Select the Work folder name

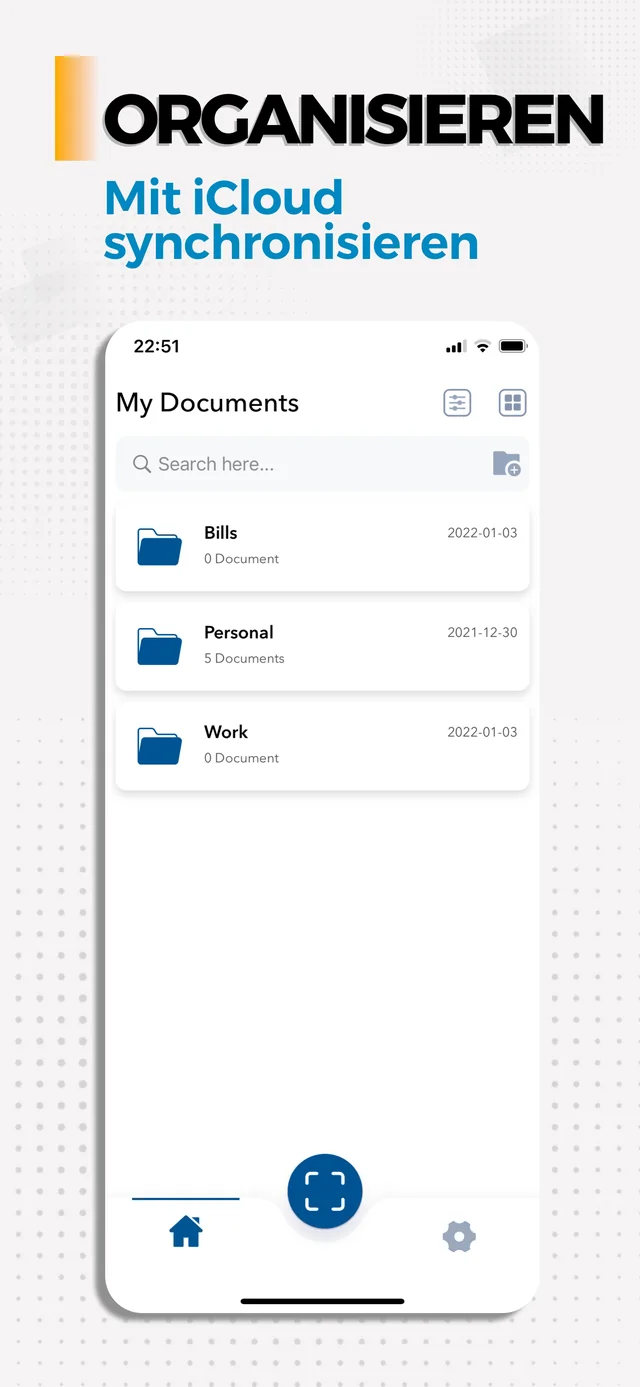[x=226, y=732]
